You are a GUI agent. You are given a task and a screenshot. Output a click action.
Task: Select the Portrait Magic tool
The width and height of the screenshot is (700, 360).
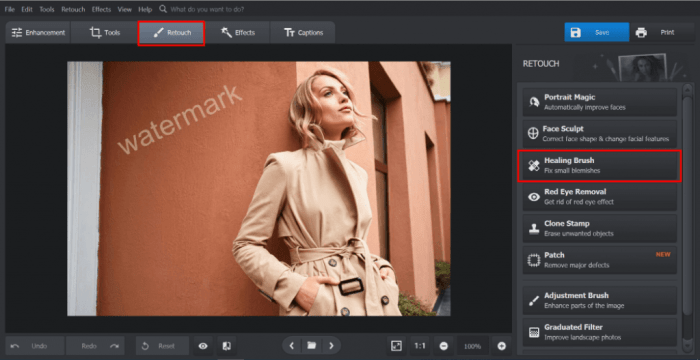pos(600,102)
